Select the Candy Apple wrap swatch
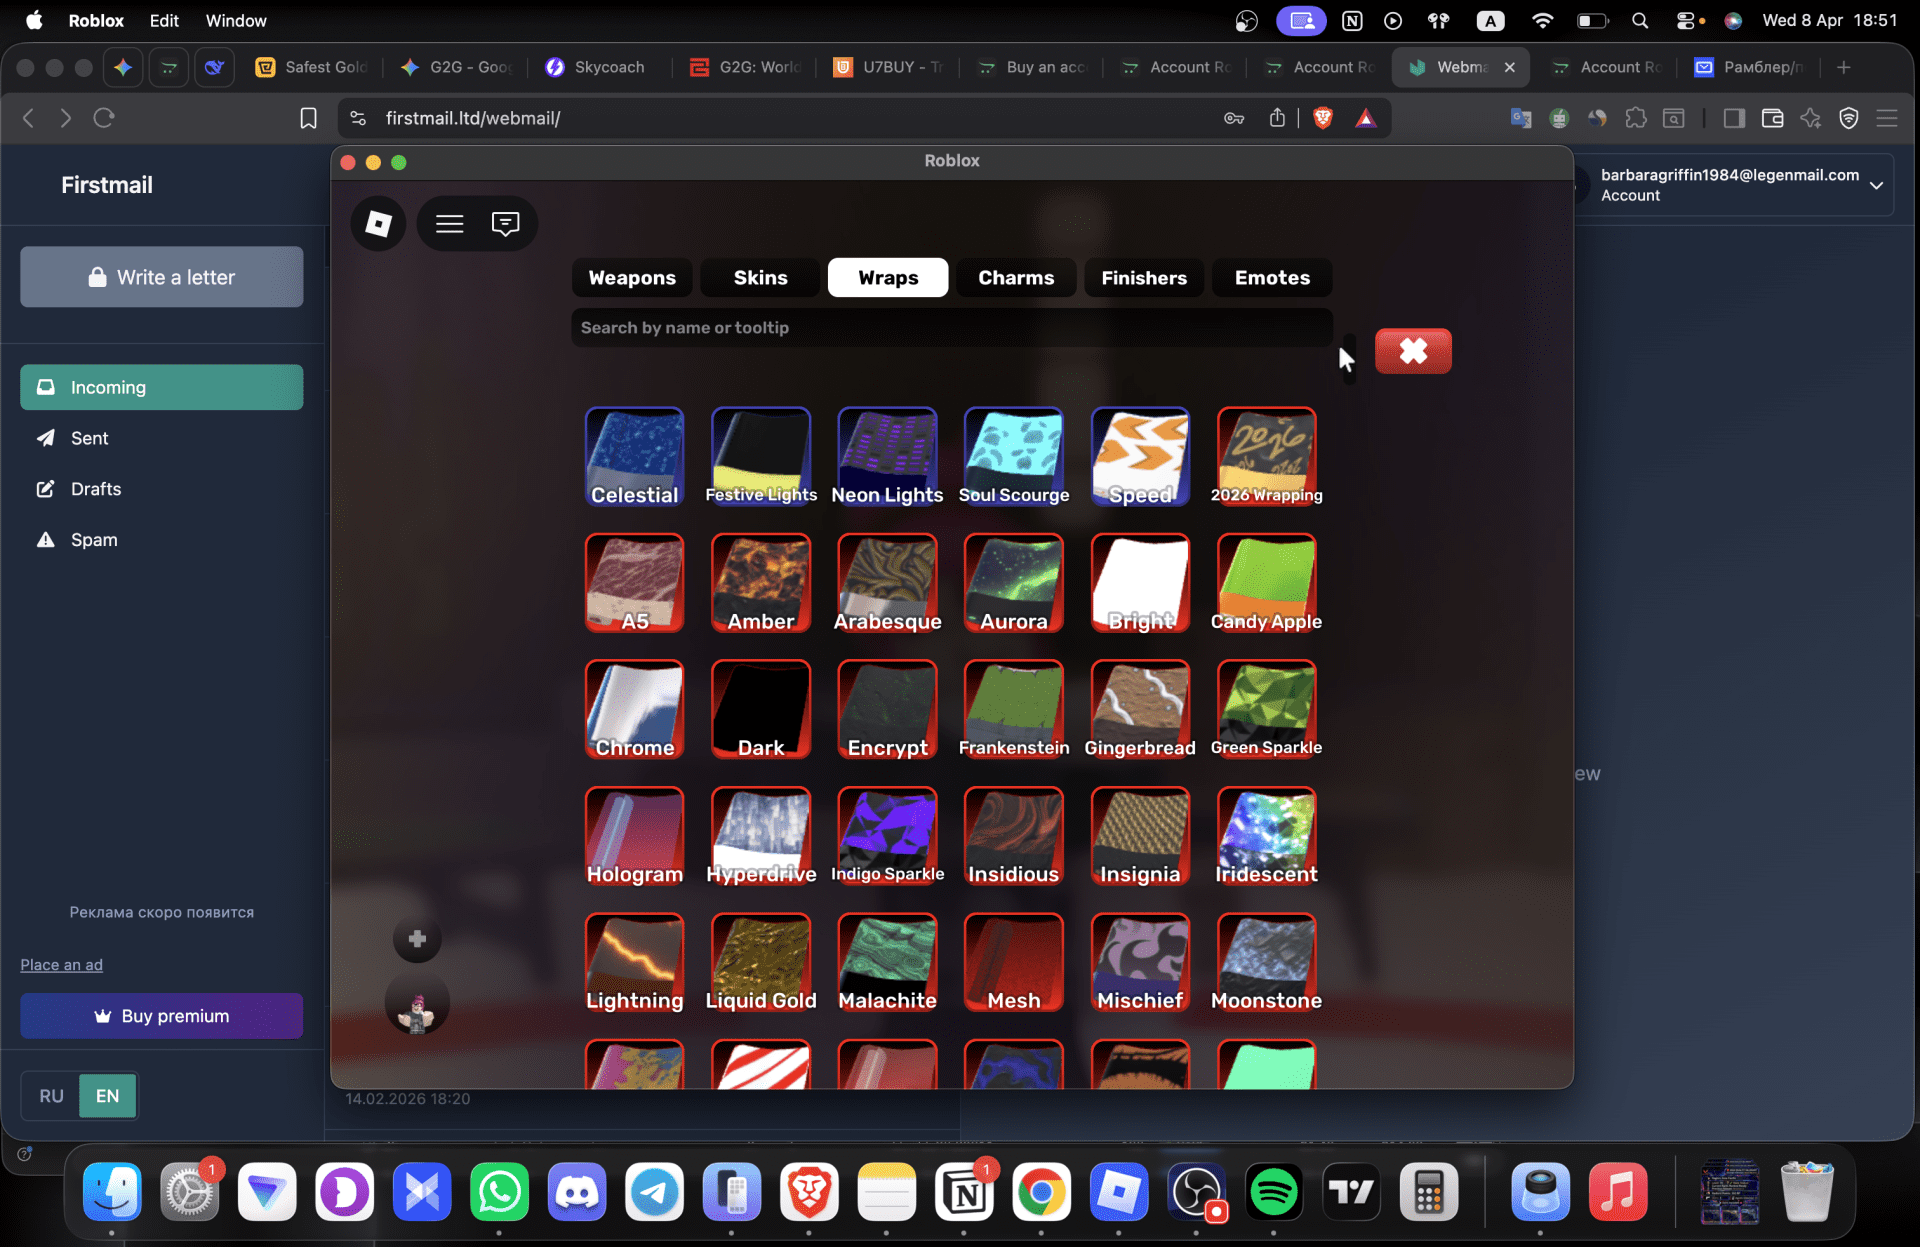The image size is (1920, 1247). (1266, 582)
